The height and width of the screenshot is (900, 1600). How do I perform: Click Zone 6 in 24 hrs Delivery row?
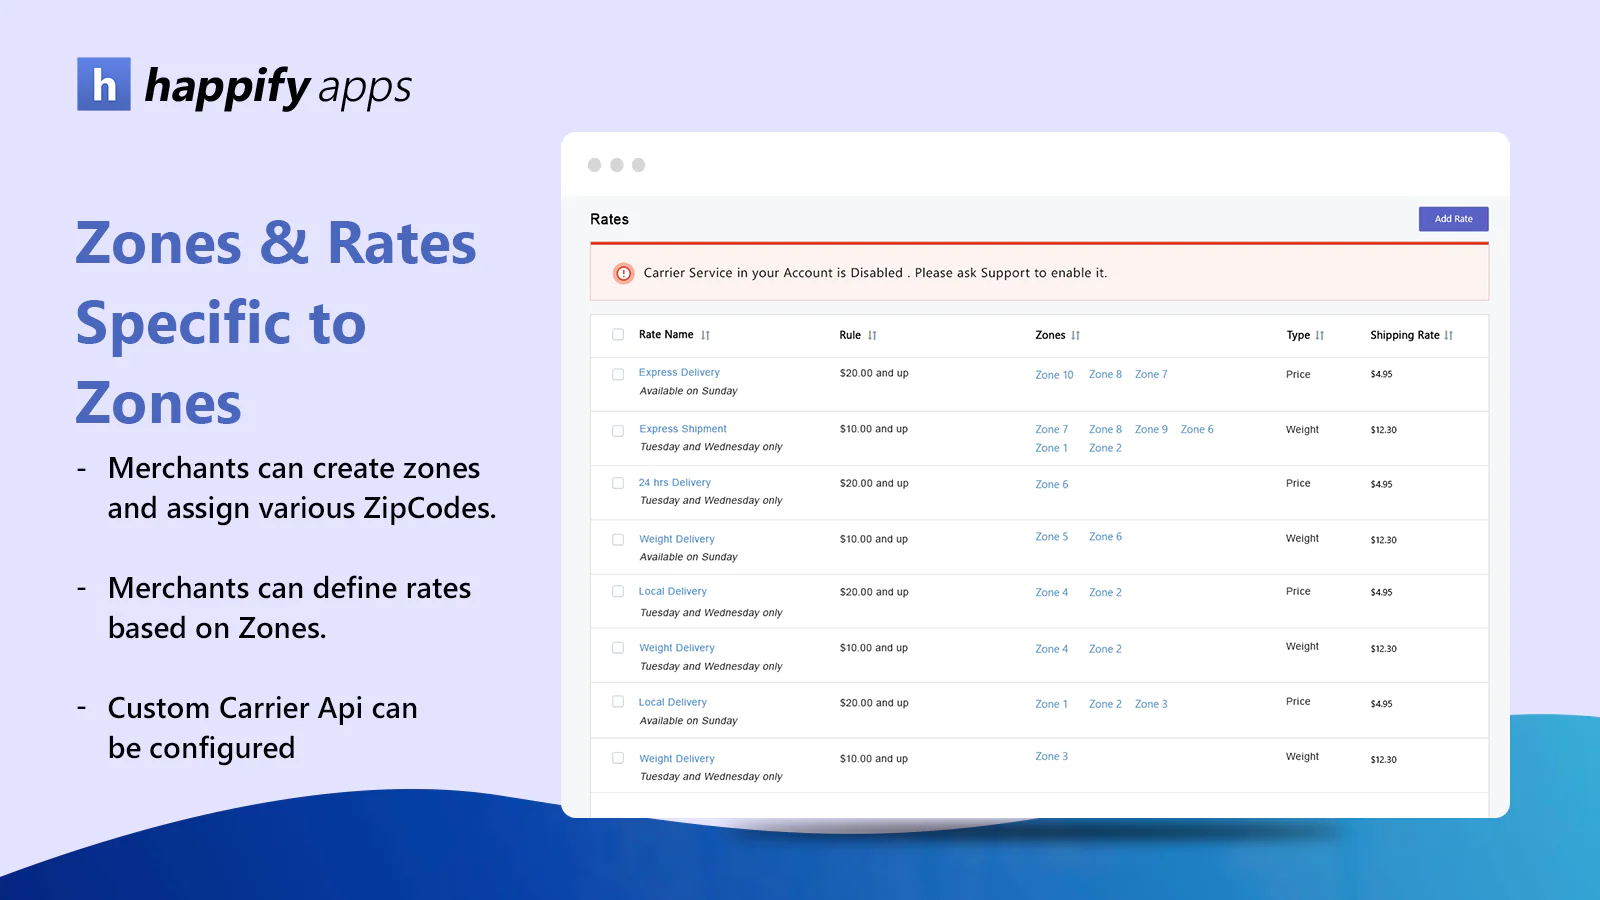(1051, 484)
